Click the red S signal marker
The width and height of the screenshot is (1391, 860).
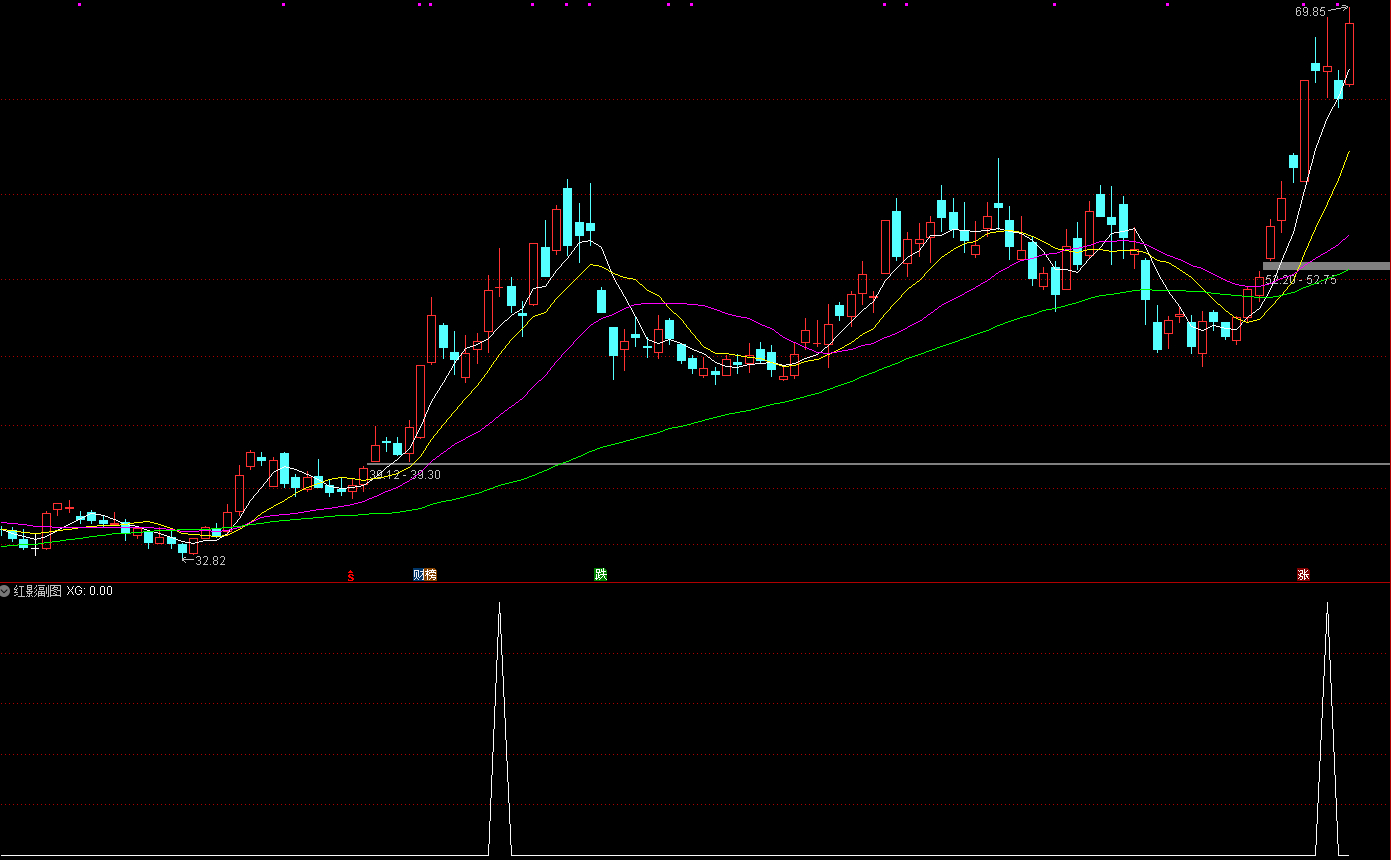350,575
